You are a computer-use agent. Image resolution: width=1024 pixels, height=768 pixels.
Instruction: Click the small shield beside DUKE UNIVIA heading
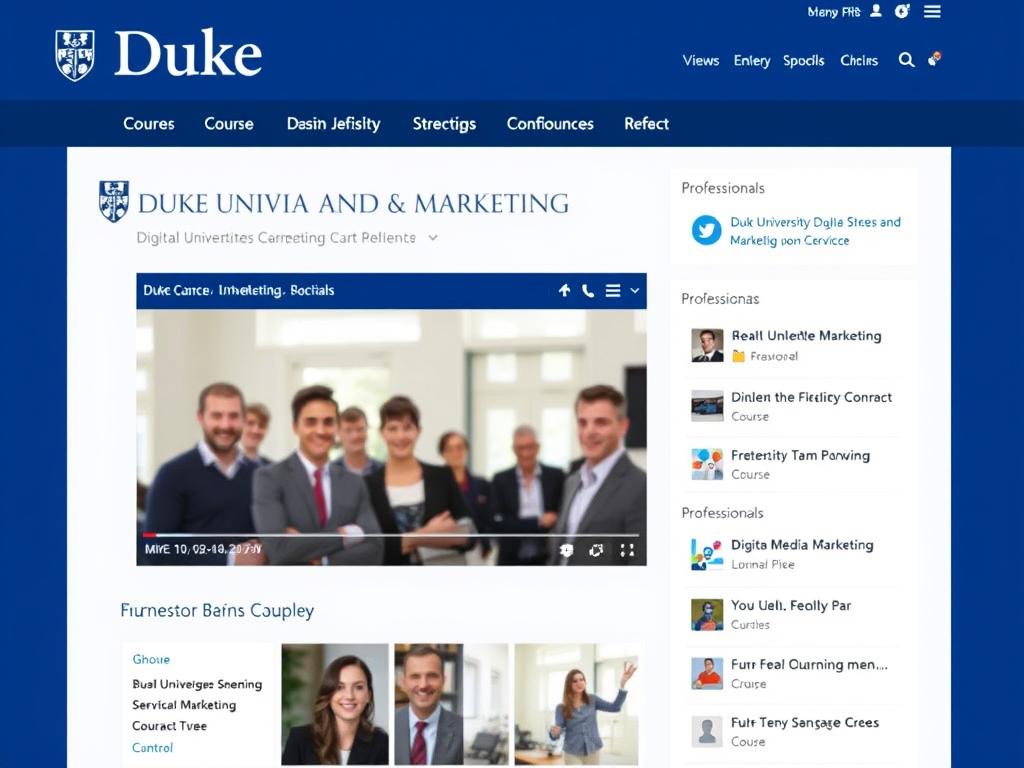[114, 201]
